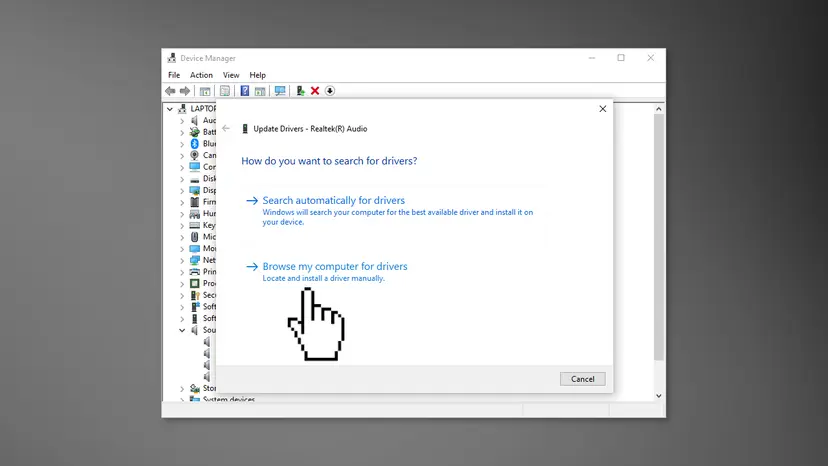Viewport: 828px width, 466px height.
Task: Select the 'Disk' drives tree row label
Action: tap(209, 179)
